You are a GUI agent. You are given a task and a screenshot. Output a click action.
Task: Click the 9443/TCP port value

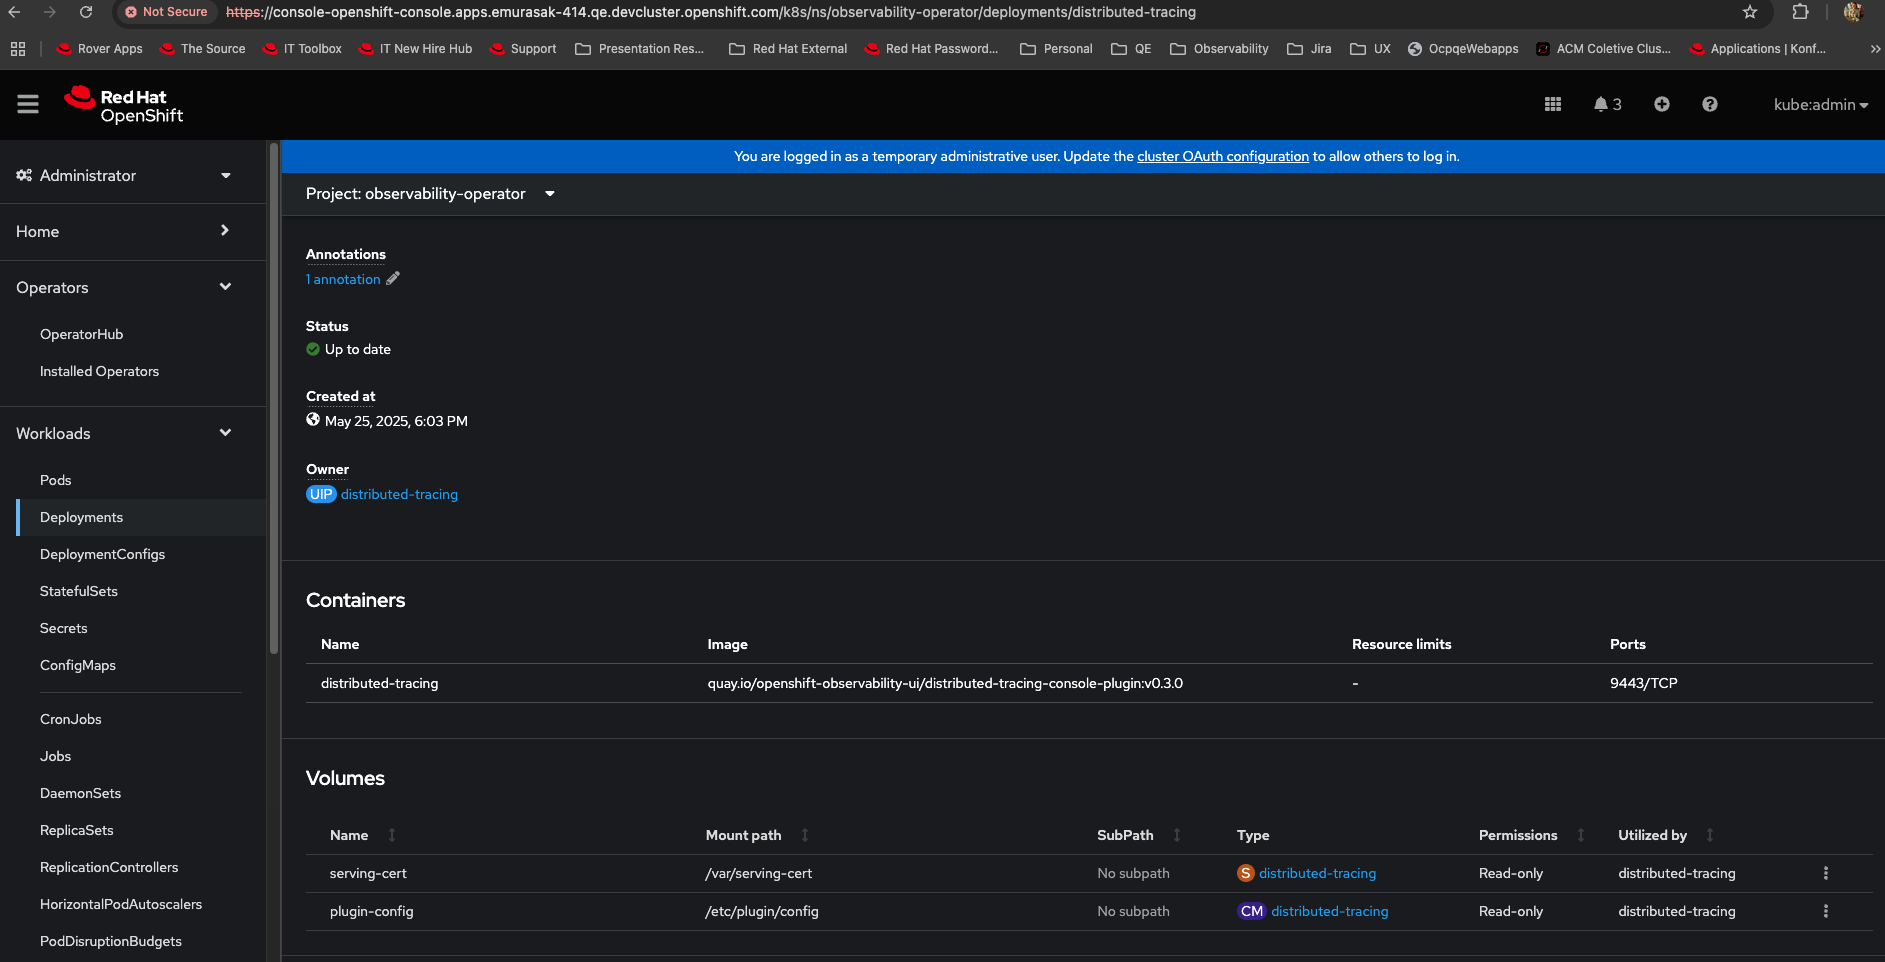[1644, 683]
